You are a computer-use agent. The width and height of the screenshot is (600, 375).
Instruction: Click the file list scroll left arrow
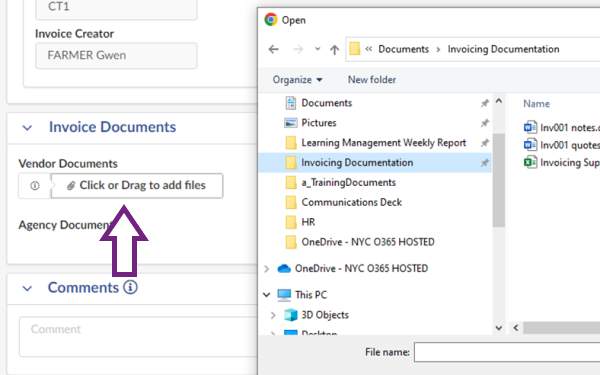516,328
